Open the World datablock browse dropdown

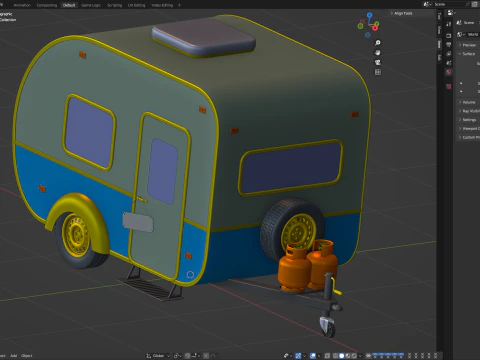point(461,34)
